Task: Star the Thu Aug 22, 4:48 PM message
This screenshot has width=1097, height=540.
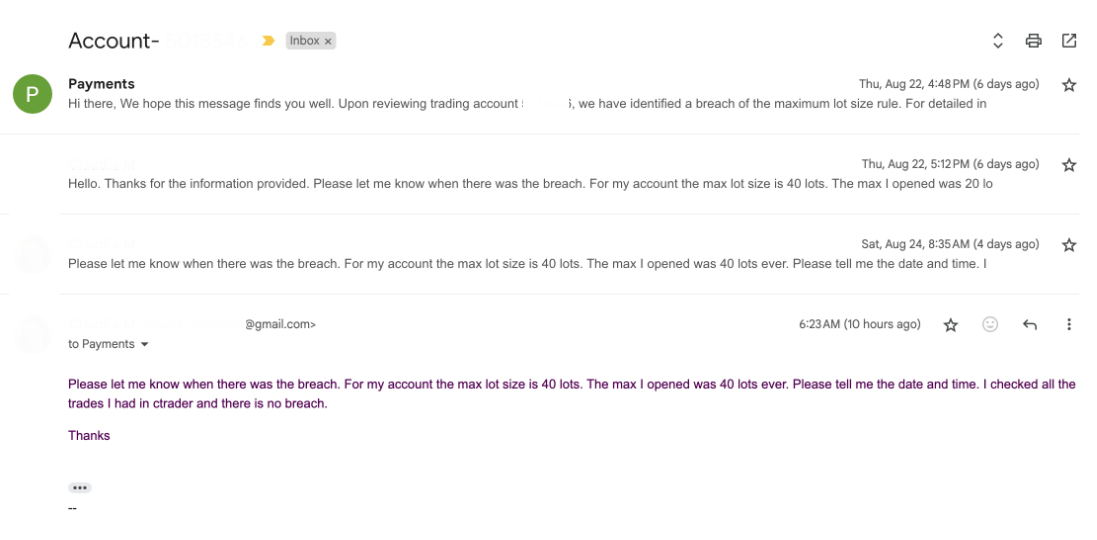Action: coord(1069,85)
